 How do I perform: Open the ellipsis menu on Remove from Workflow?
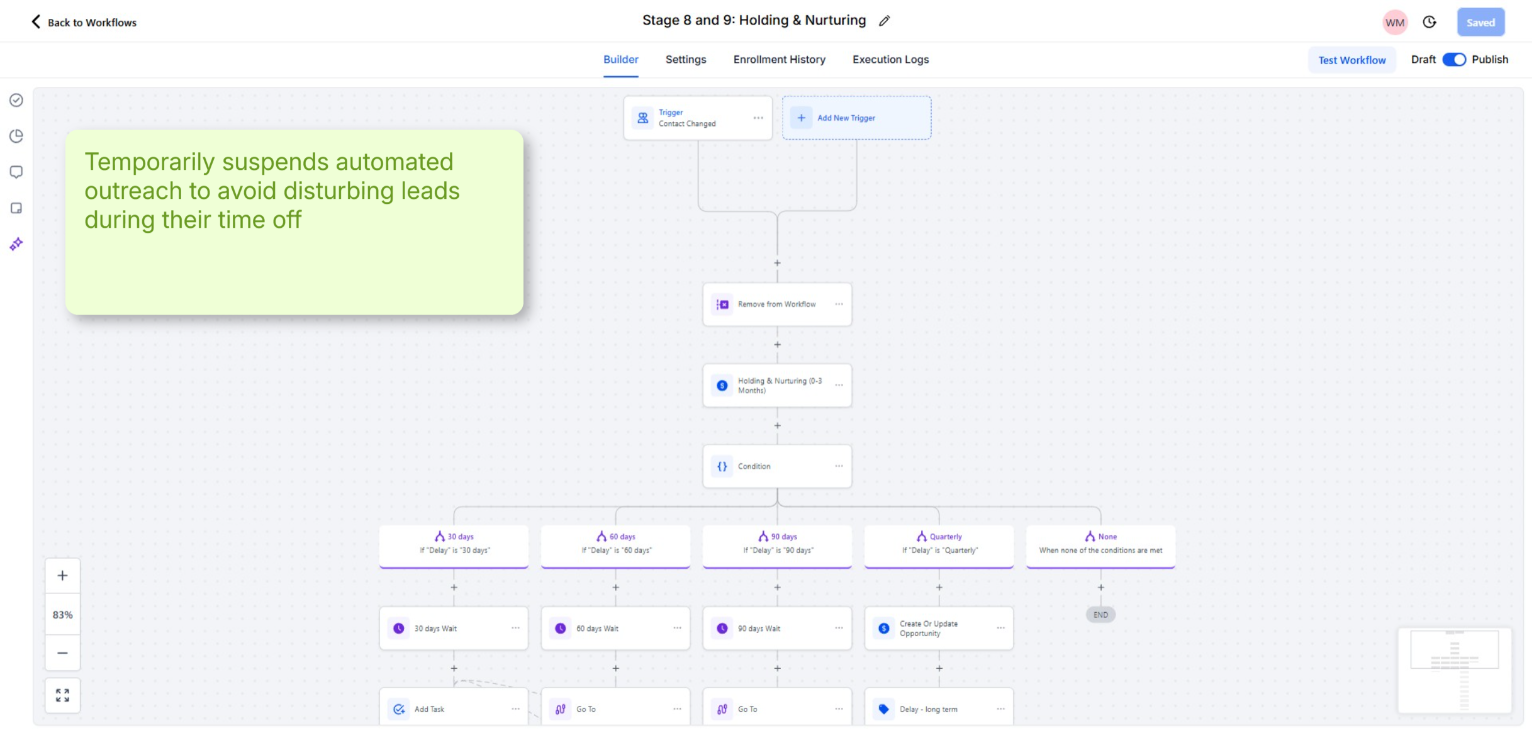coord(838,304)
